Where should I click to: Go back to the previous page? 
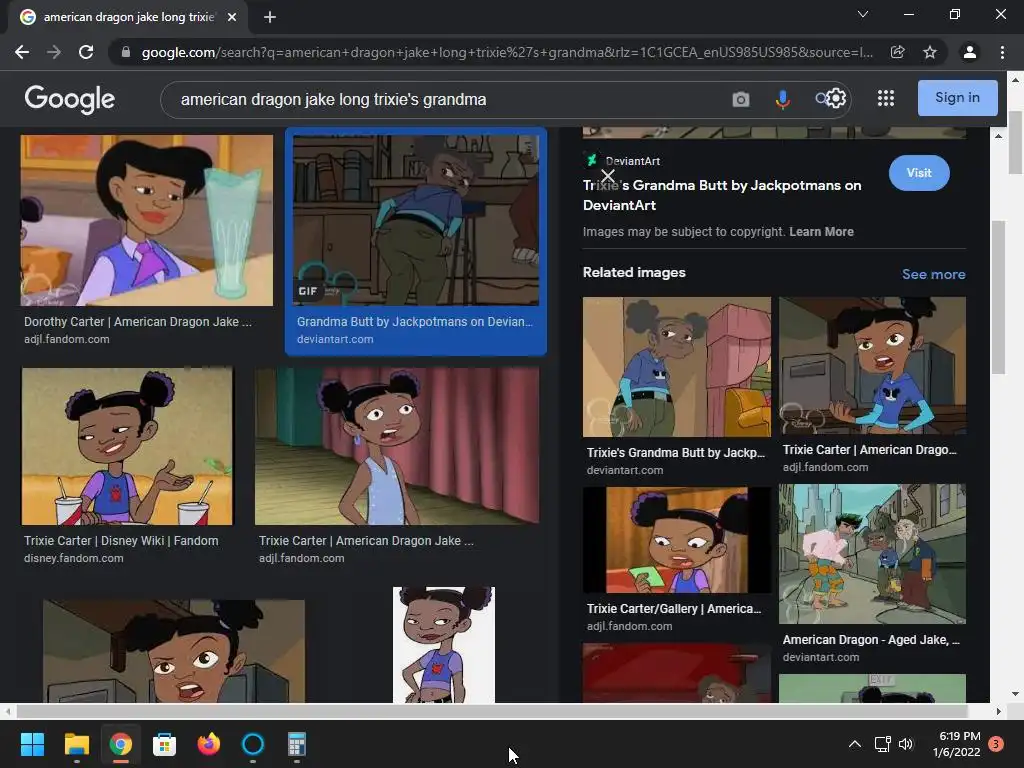coord(22,52)
